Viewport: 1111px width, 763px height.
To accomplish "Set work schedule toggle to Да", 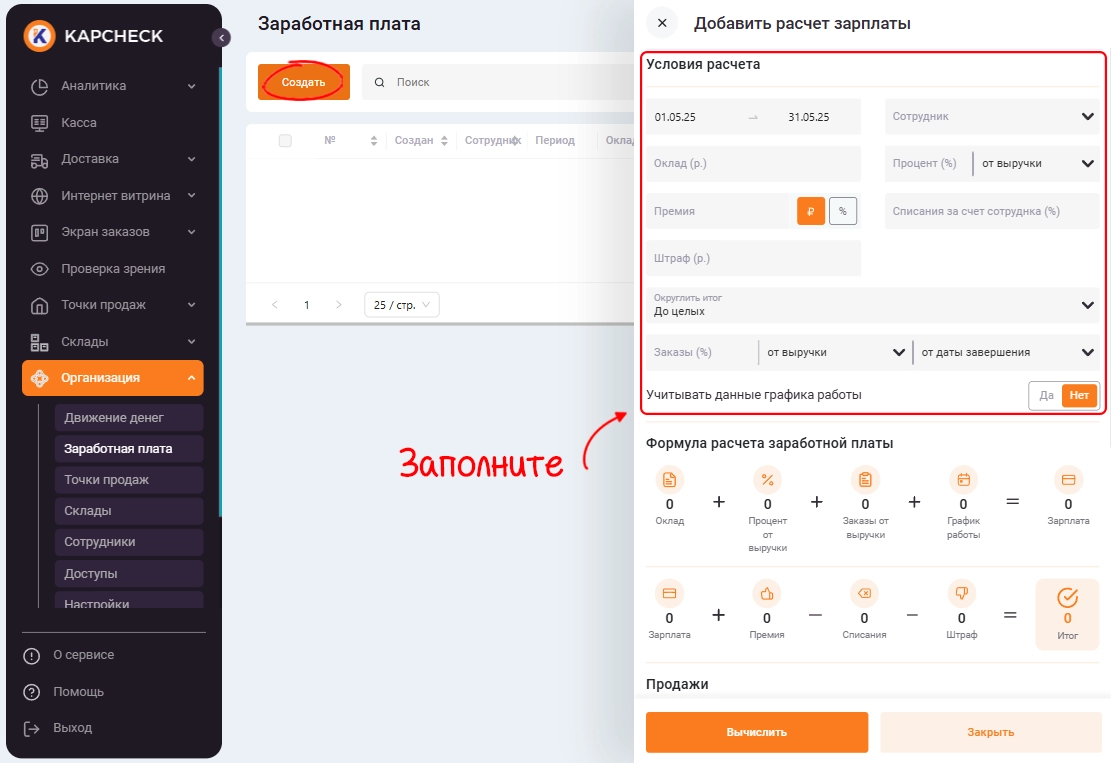I will (x=1046, y=395).
